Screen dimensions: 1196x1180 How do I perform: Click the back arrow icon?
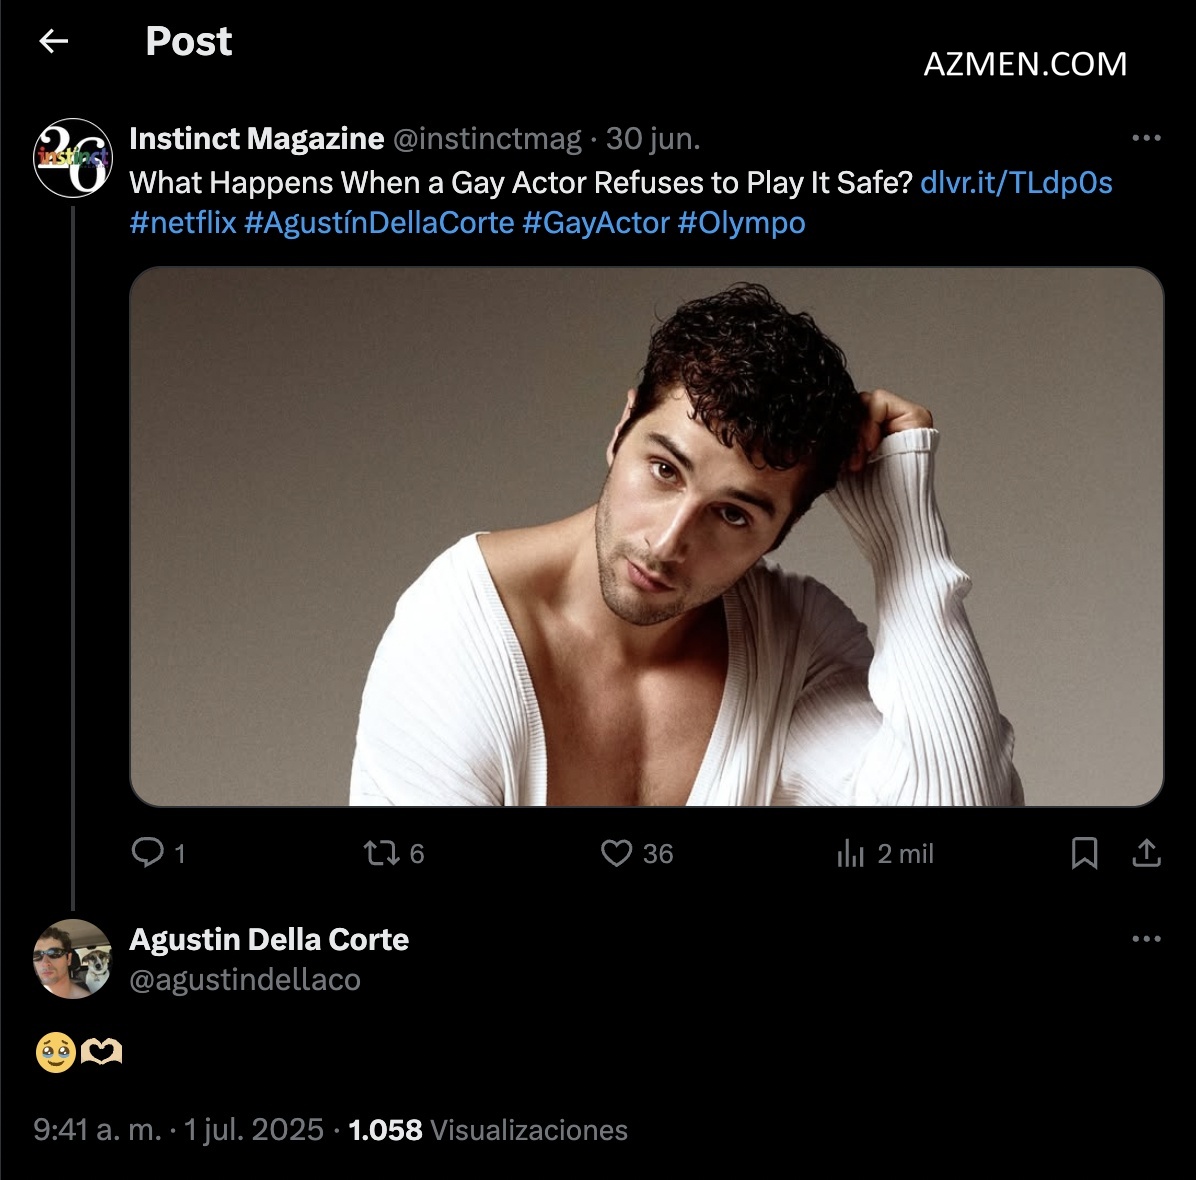point(53,41)
